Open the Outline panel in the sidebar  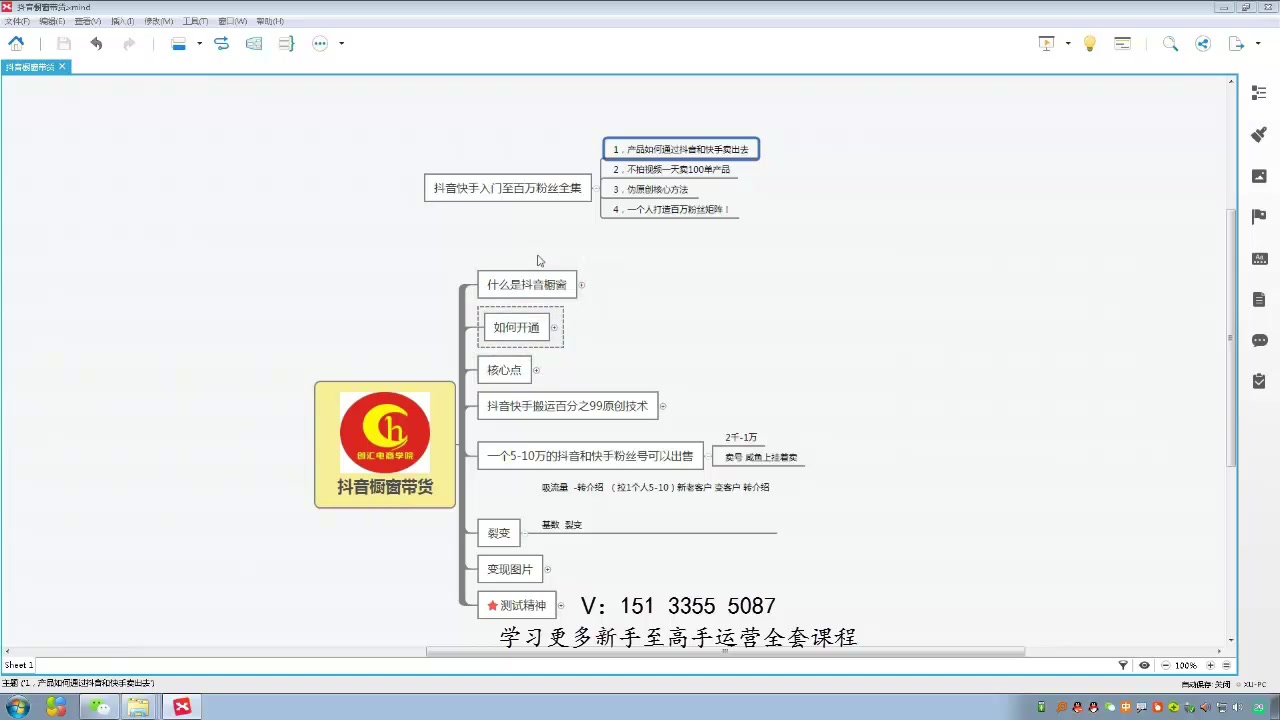pos(1259,93)
